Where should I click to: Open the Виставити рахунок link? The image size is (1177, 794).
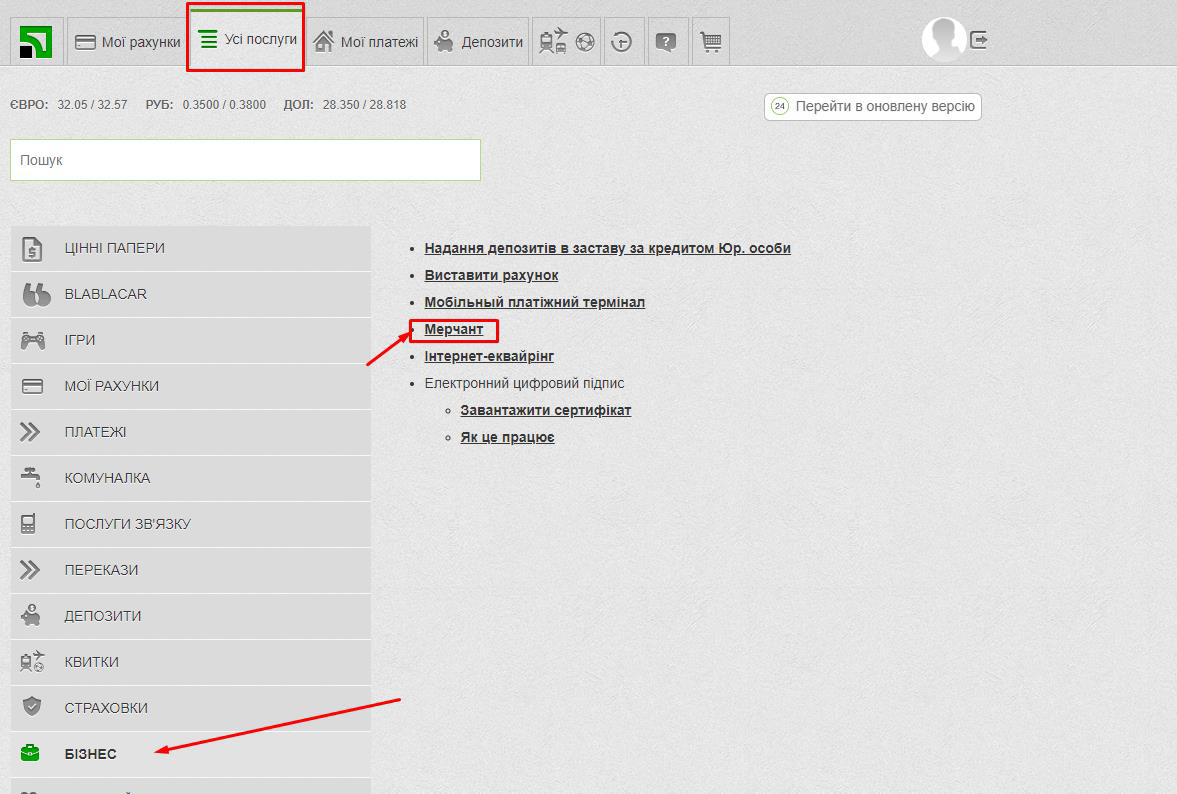coord(491,275)
